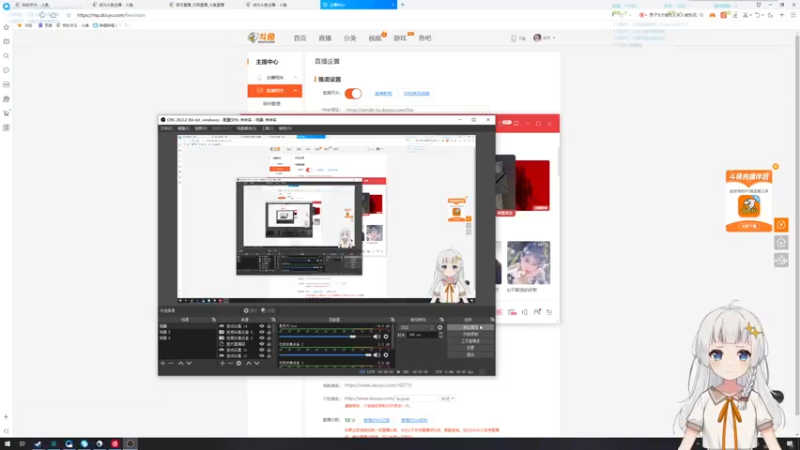Add a new scene in OBS scenes panel

click(x=163, y=363)
